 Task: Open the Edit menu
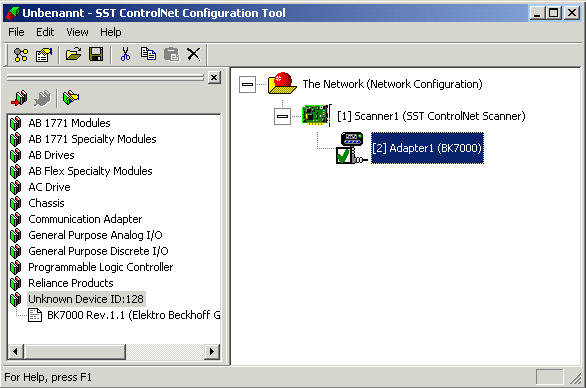click(45, 32)
